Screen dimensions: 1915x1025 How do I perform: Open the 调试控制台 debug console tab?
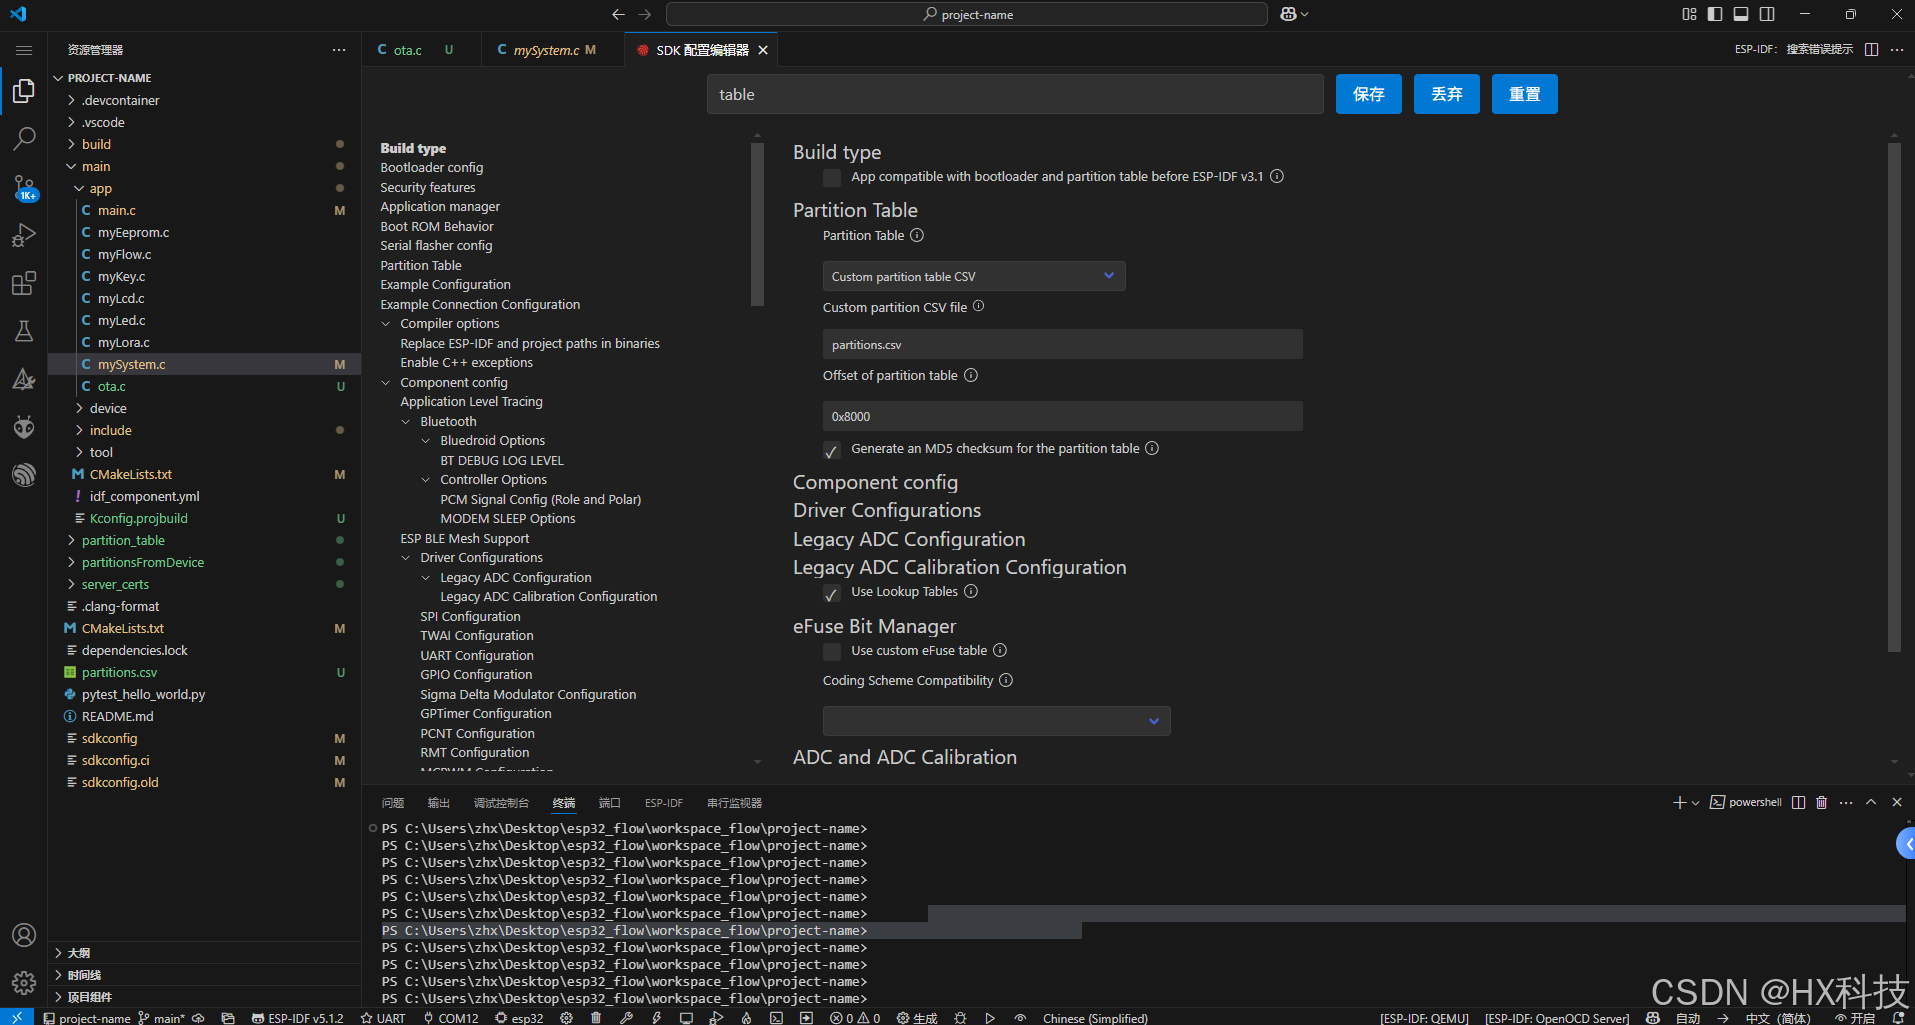point(501,803)
